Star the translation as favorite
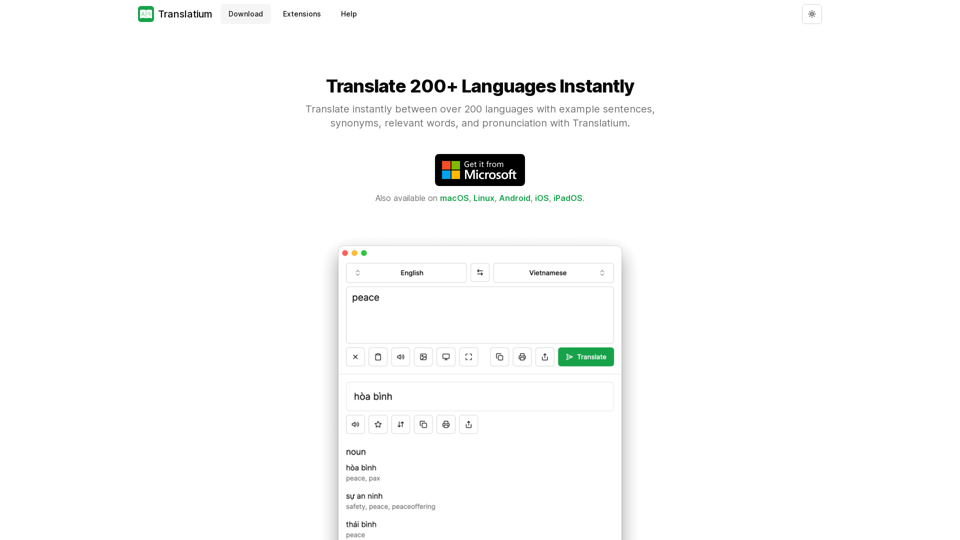Screen dimensions: 960x540 [x=378, y=424]
